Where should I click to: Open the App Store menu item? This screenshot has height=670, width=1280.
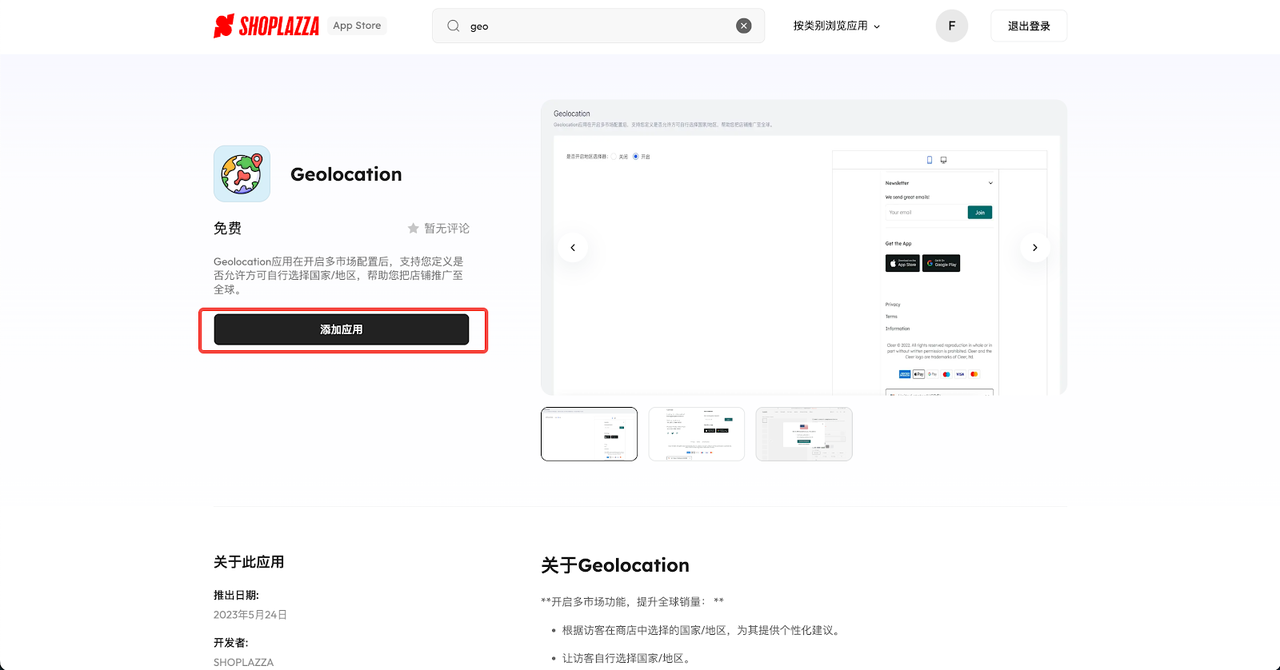[356, 25]
